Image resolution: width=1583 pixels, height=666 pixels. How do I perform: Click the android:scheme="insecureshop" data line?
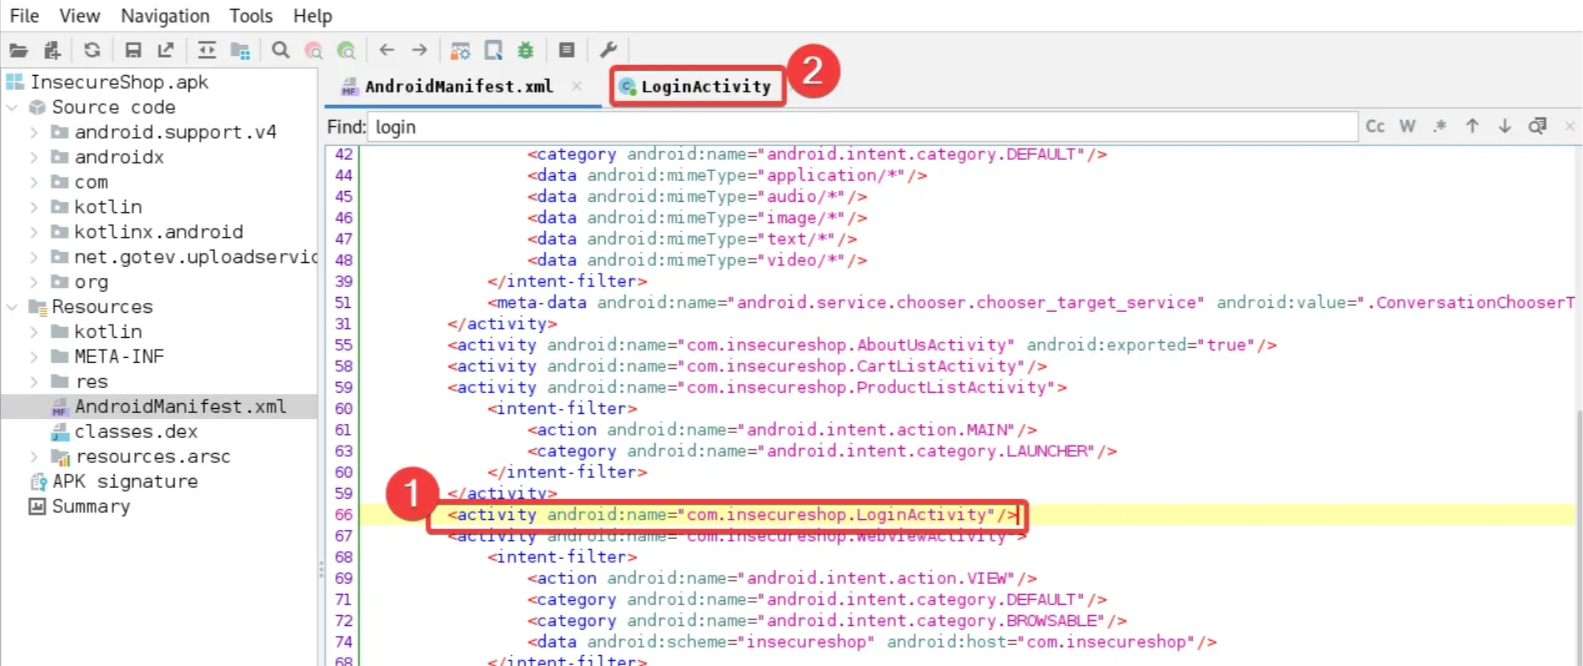[872, 642]
